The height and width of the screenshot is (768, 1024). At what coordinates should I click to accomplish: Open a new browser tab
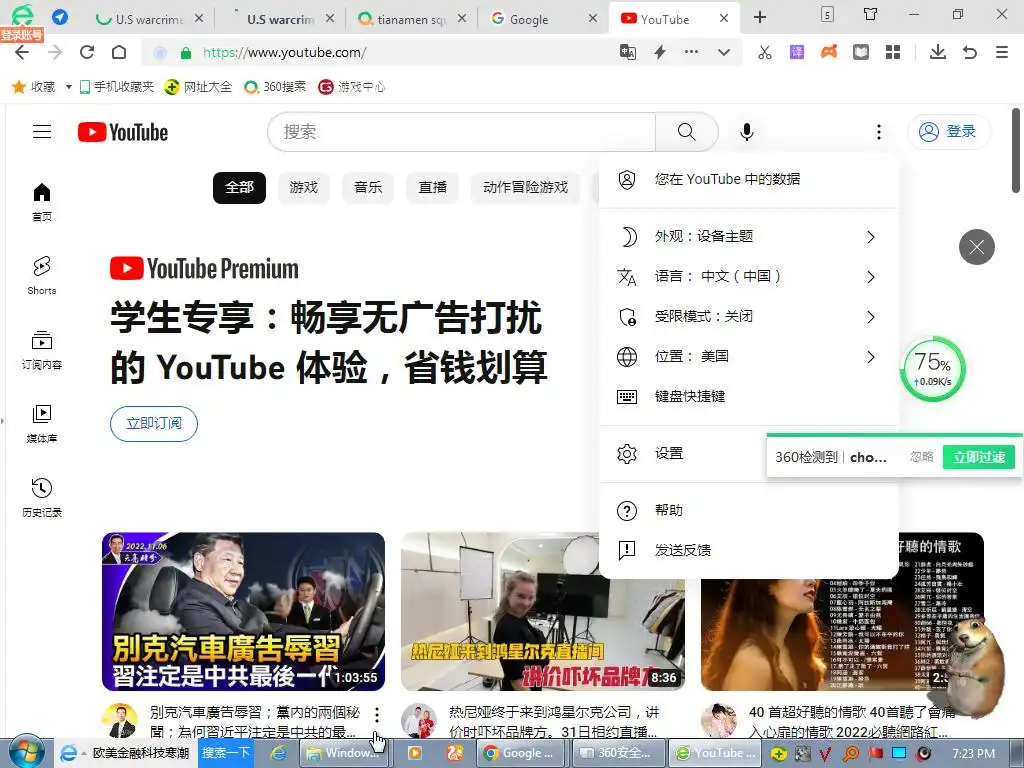point(760,18)
